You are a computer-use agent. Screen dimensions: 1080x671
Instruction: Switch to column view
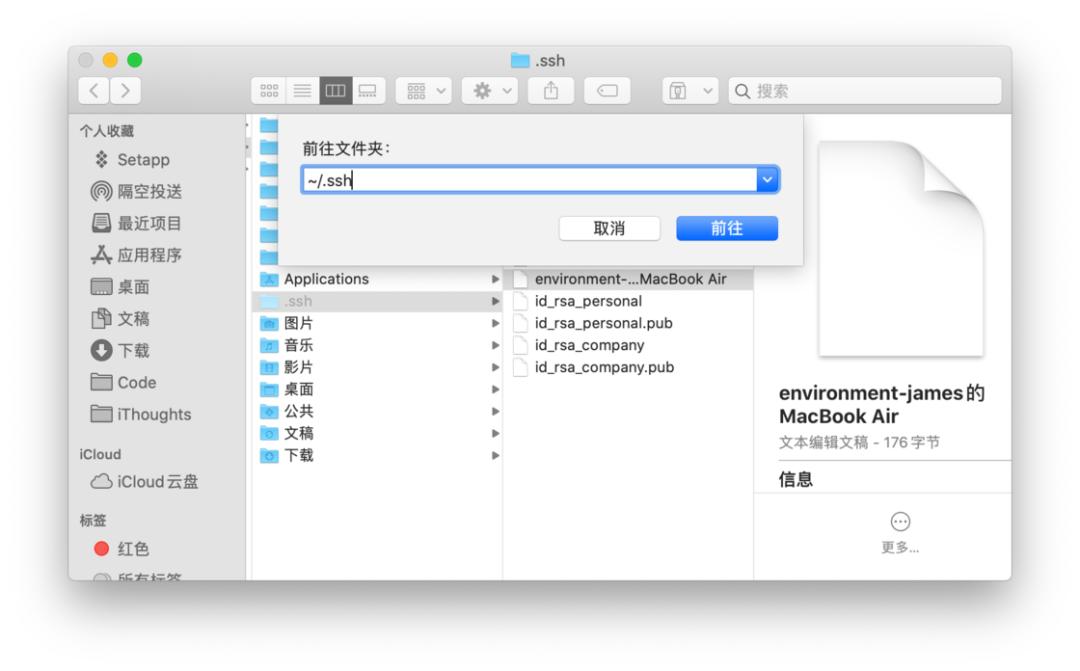(335, 91)
